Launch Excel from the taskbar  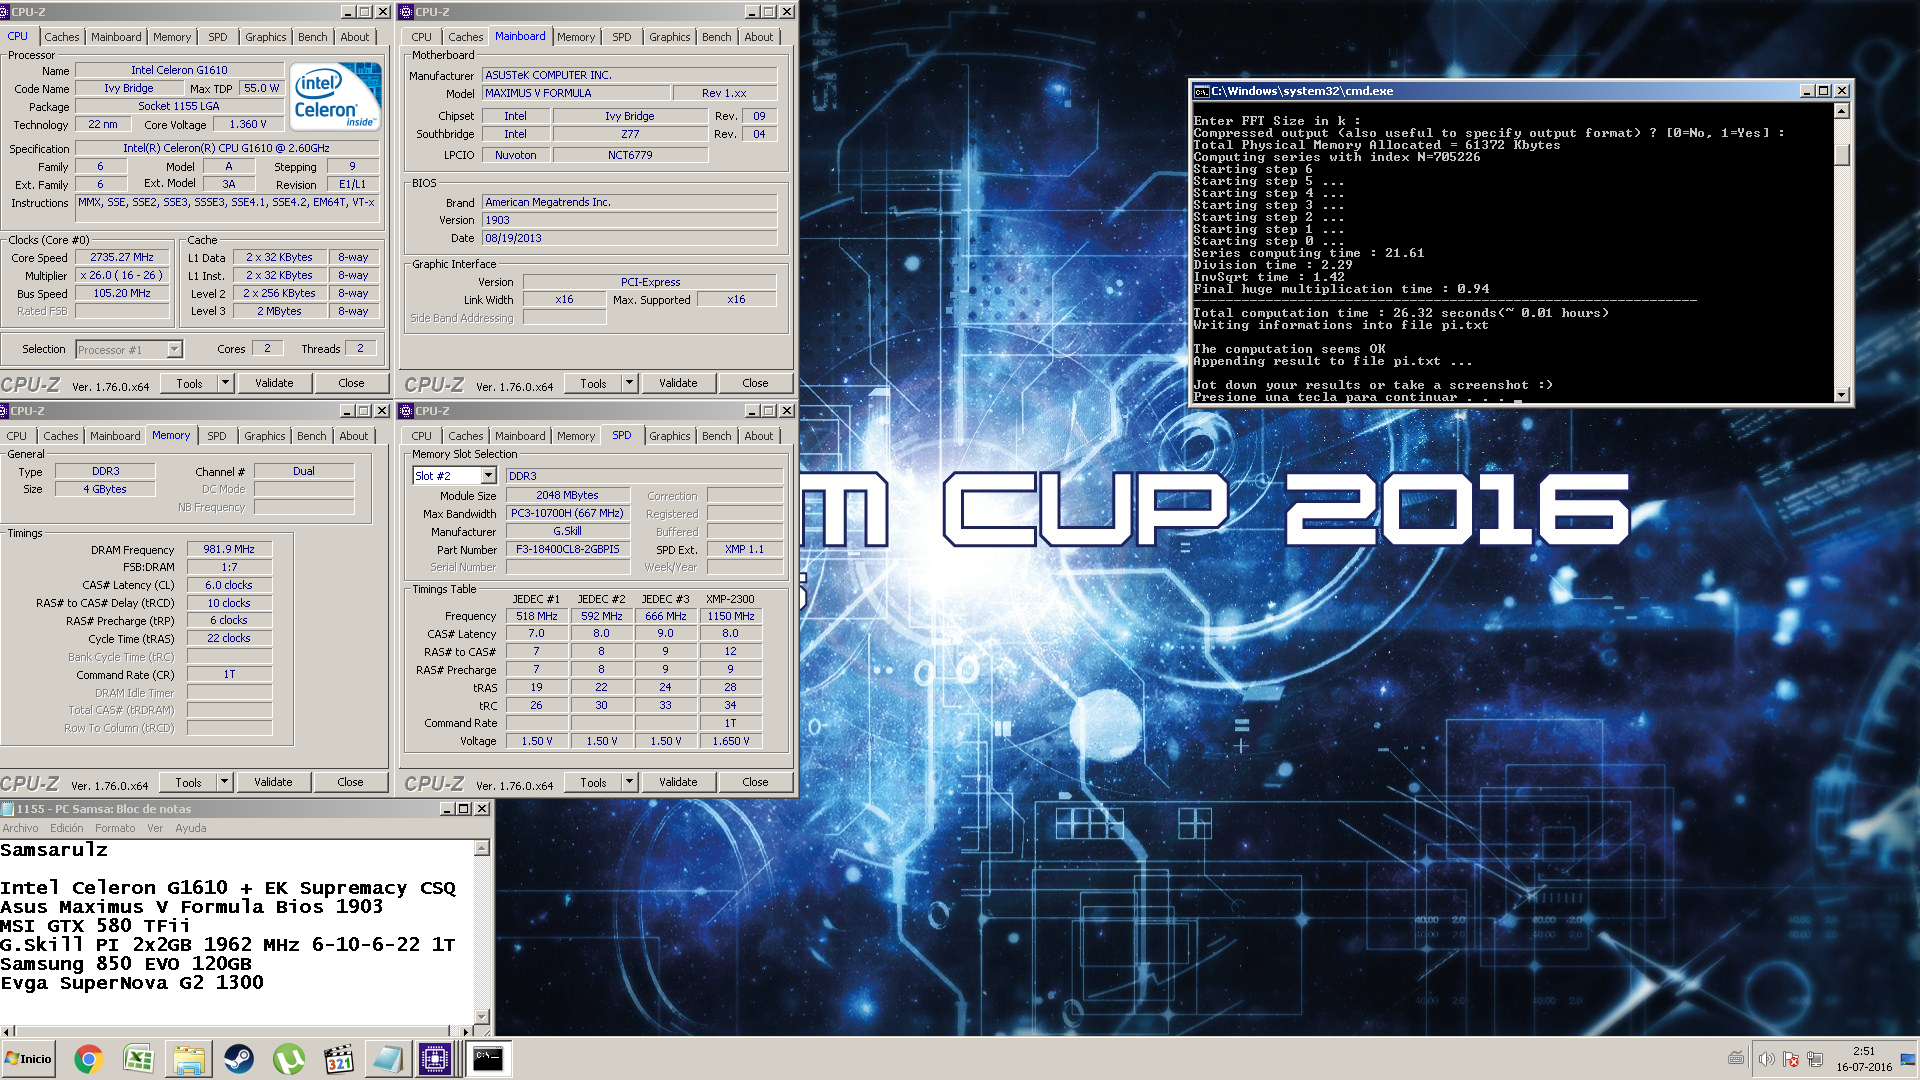pos(138,1059)
